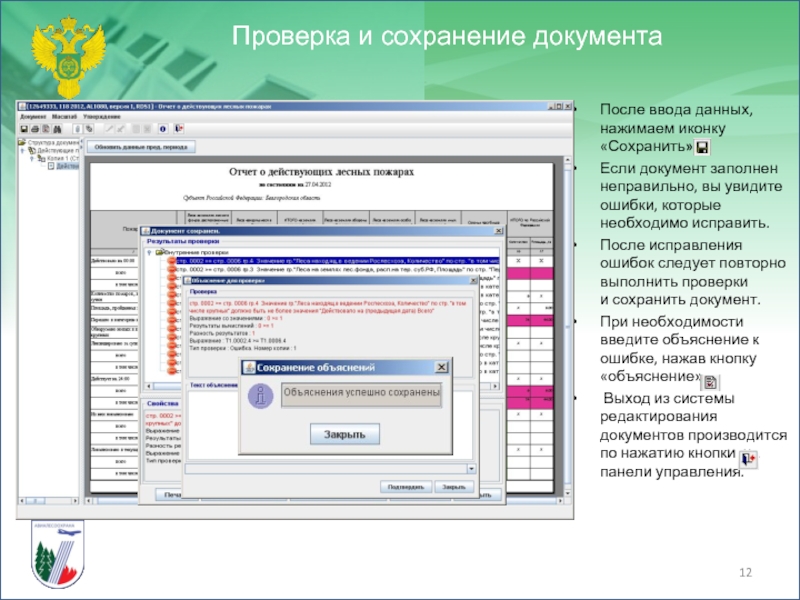The height and width of the screenshot is (600, 800).
Task: Click left arrow of results list horizontal scrollbar
Action: tap(149, 386)
